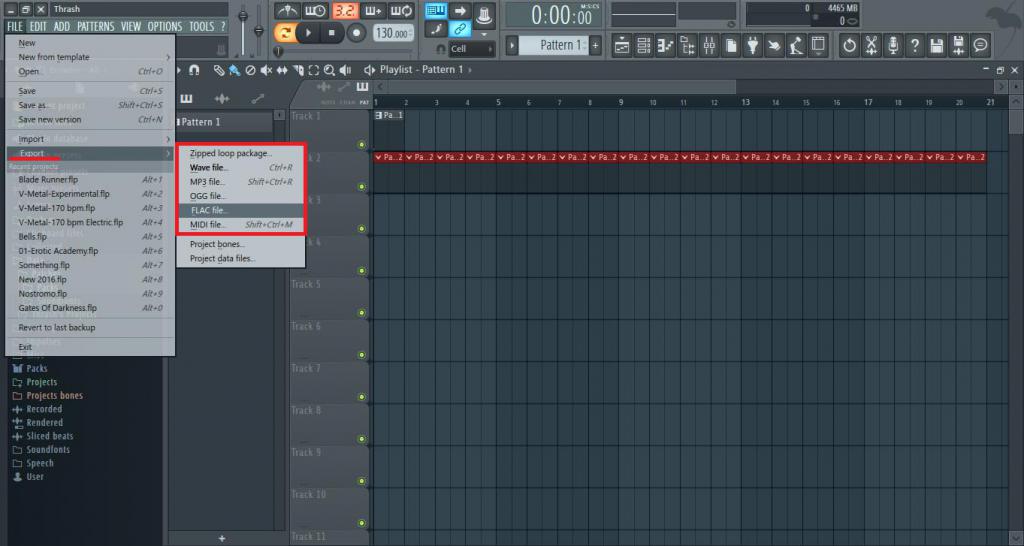Click the Record transport button
The width and height of the screenshot is (1024, 546).
356,32
